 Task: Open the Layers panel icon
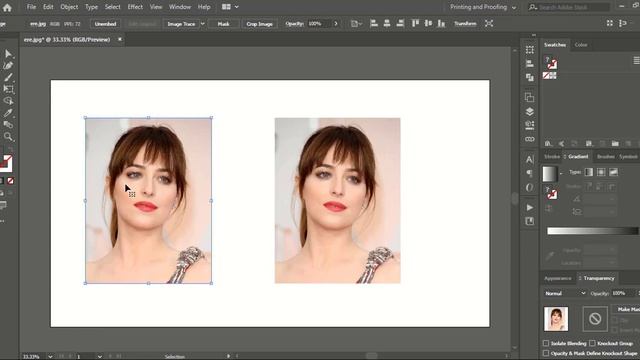(529, 111)
